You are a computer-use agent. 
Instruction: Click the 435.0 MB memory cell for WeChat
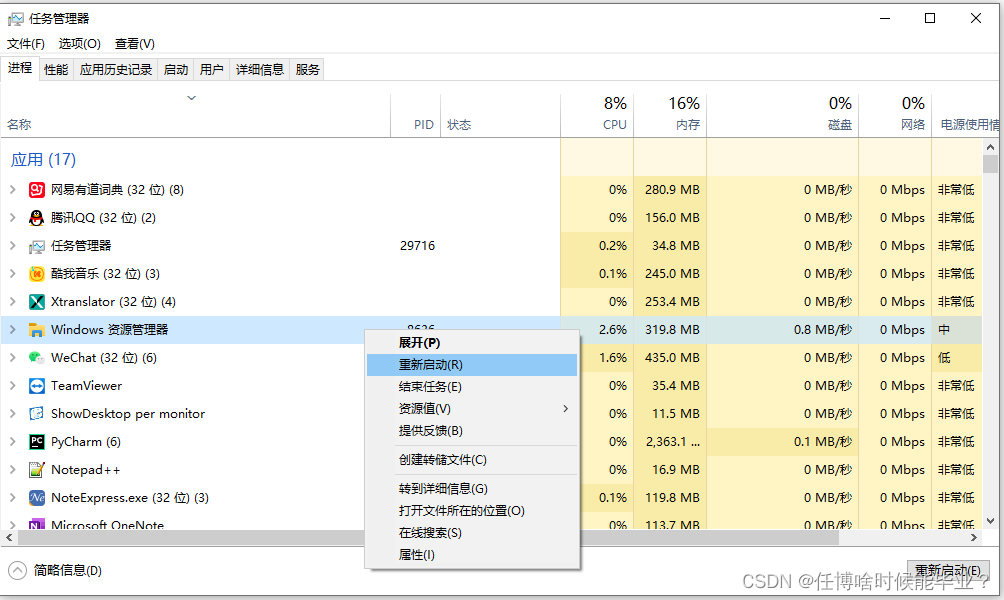672,357
